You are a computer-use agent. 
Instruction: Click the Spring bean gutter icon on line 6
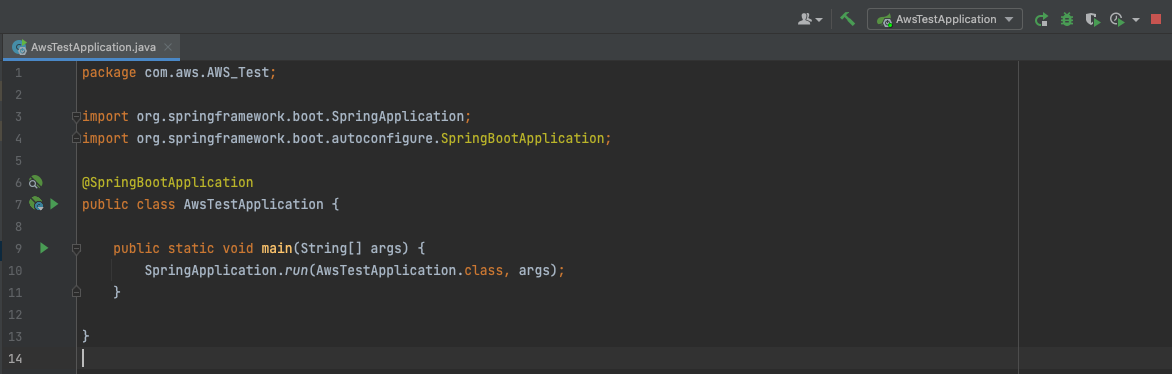click(36, 182)
